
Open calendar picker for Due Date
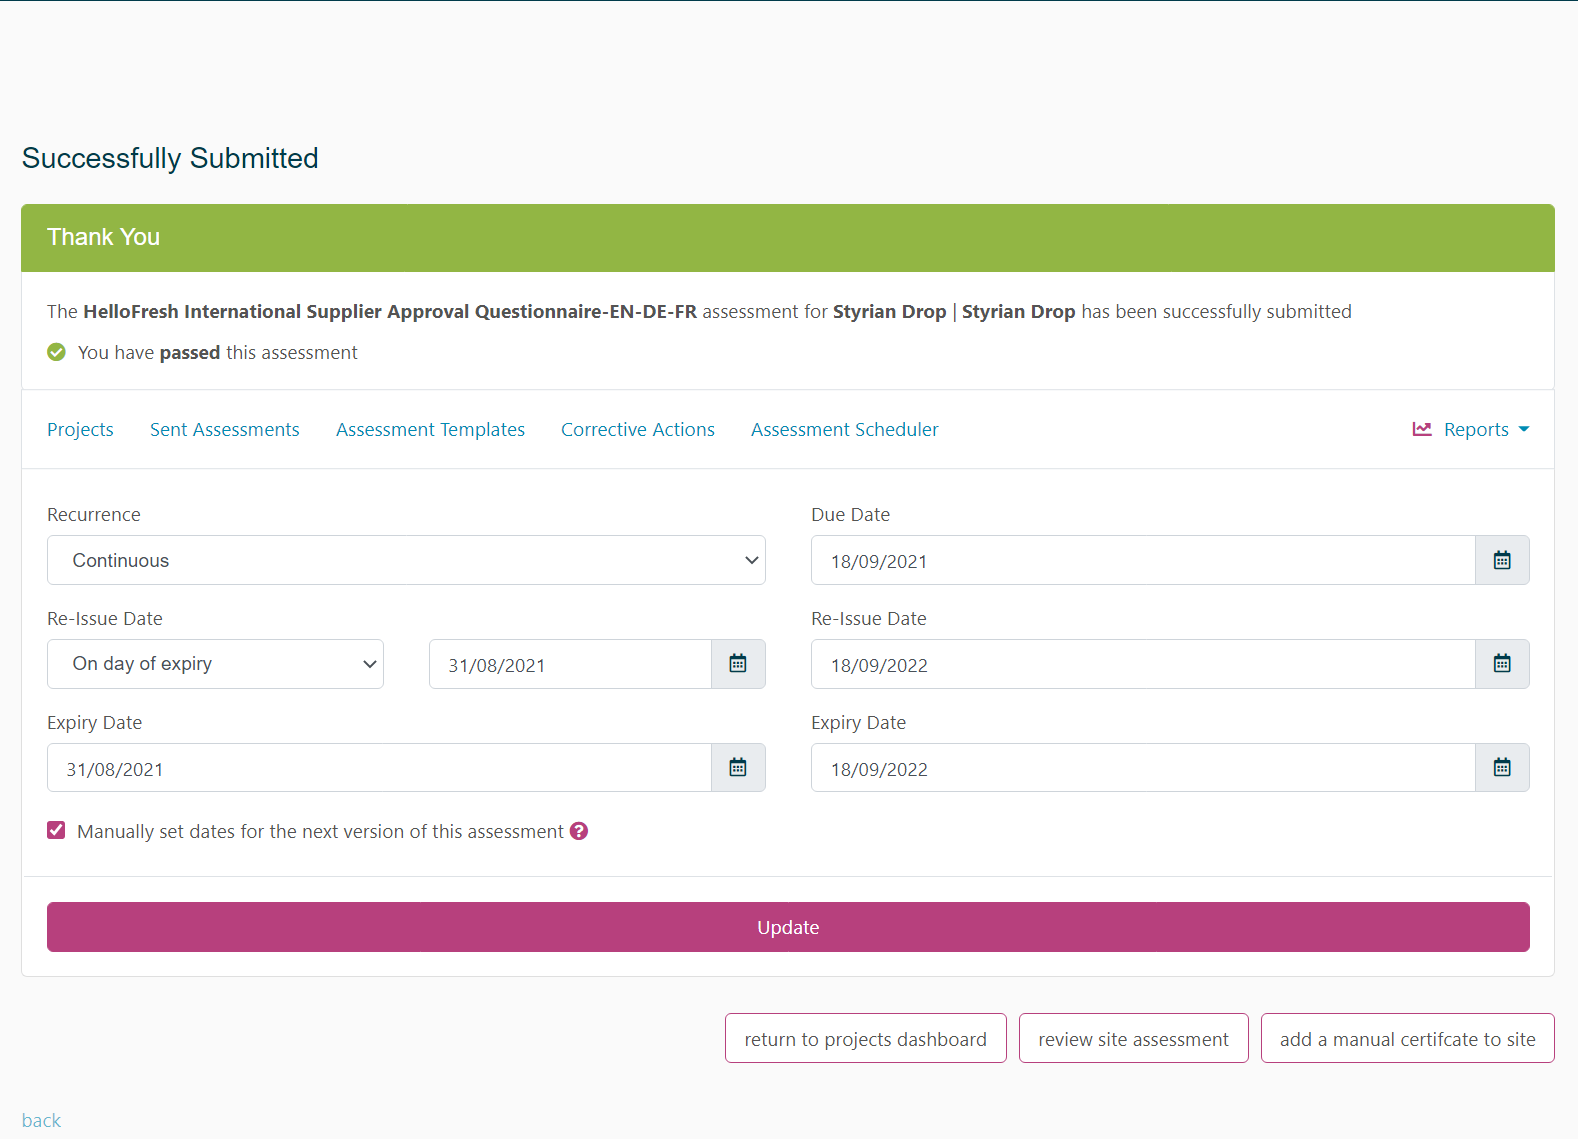1501,560
